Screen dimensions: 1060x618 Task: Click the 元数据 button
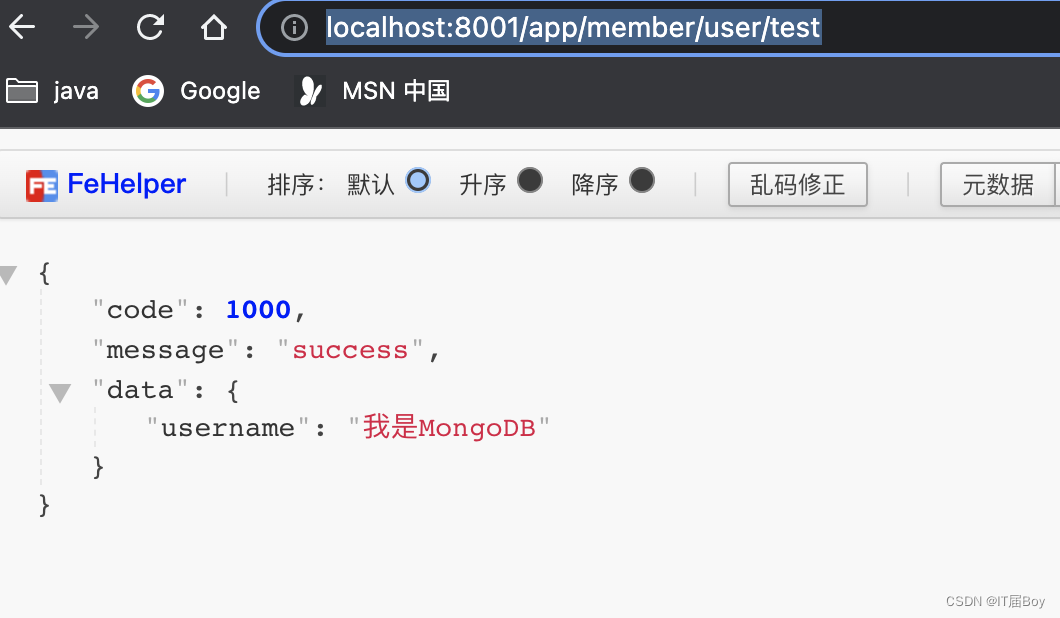pyautogui.click(x=999, y=184)
